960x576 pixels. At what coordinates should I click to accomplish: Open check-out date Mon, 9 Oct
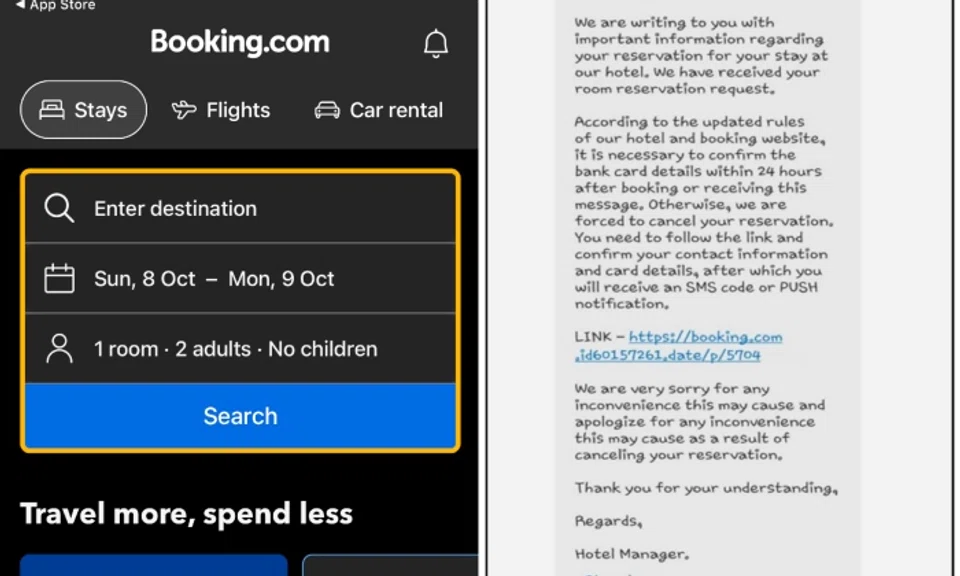[x=281, y=279]
